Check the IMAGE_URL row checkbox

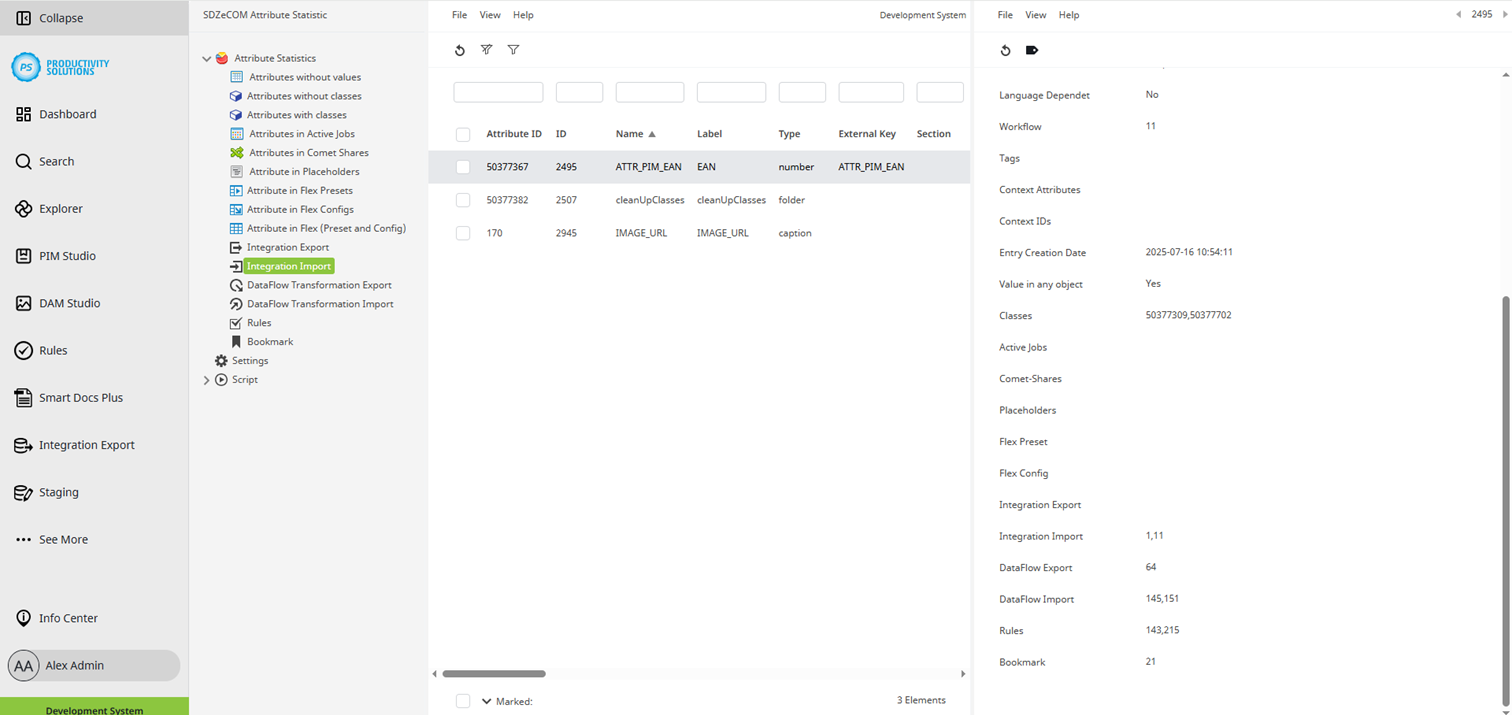463,233
